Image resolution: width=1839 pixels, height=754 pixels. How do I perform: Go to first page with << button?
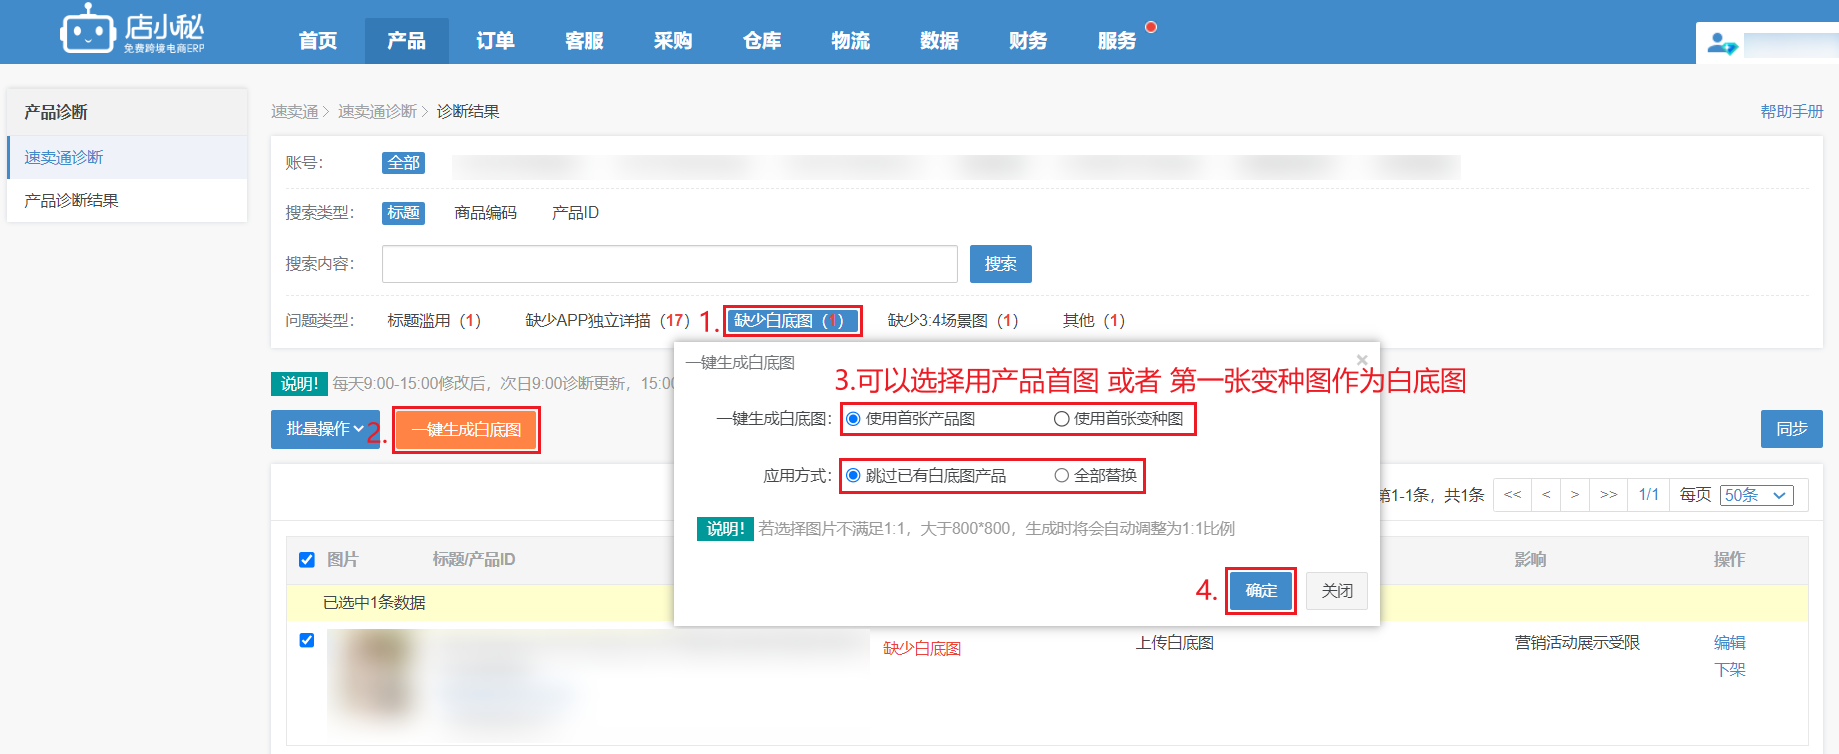click(x=1512, y=495)
